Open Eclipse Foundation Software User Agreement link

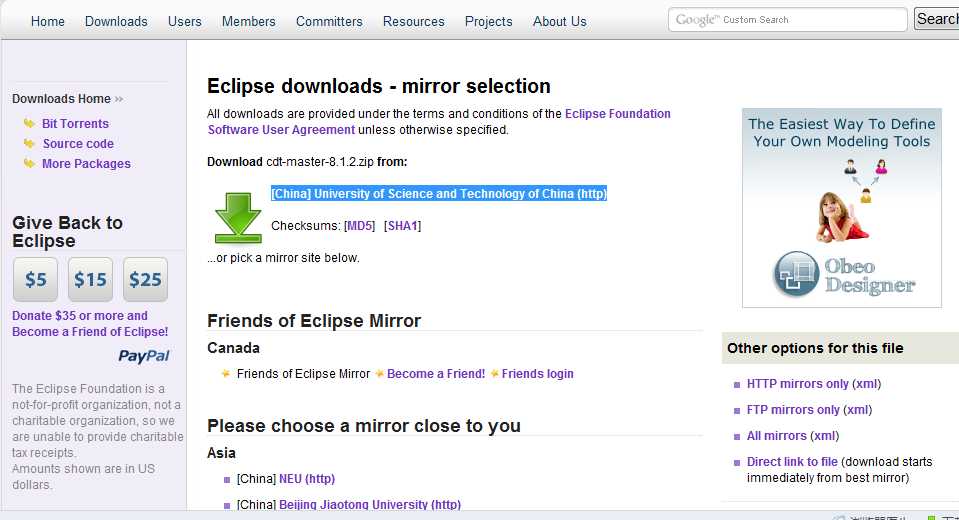(x=439, y=122)
